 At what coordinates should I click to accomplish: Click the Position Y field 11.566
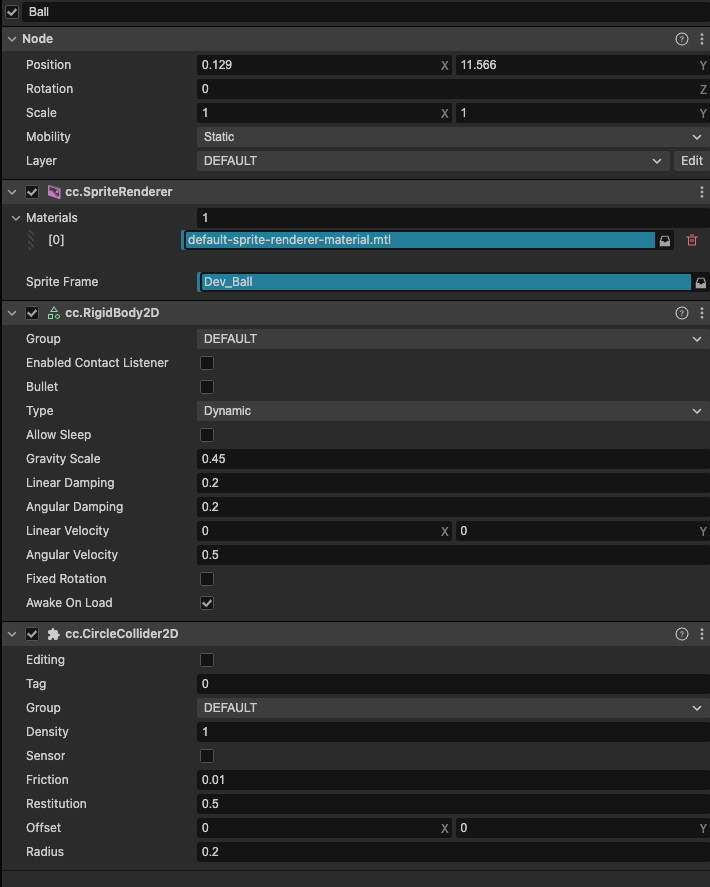click(582, 65)
